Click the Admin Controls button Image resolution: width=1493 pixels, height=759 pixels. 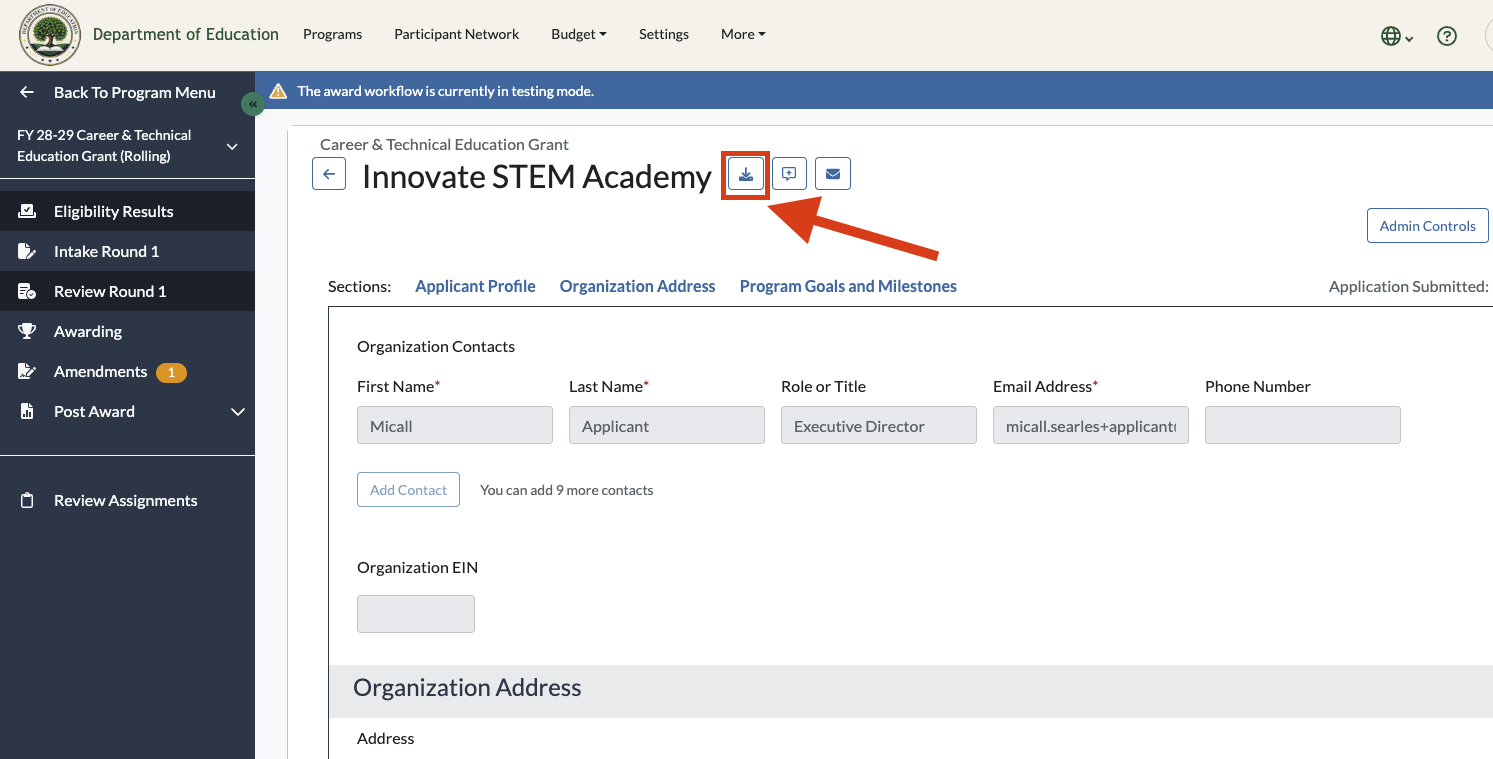click(x=1427, y=226)
